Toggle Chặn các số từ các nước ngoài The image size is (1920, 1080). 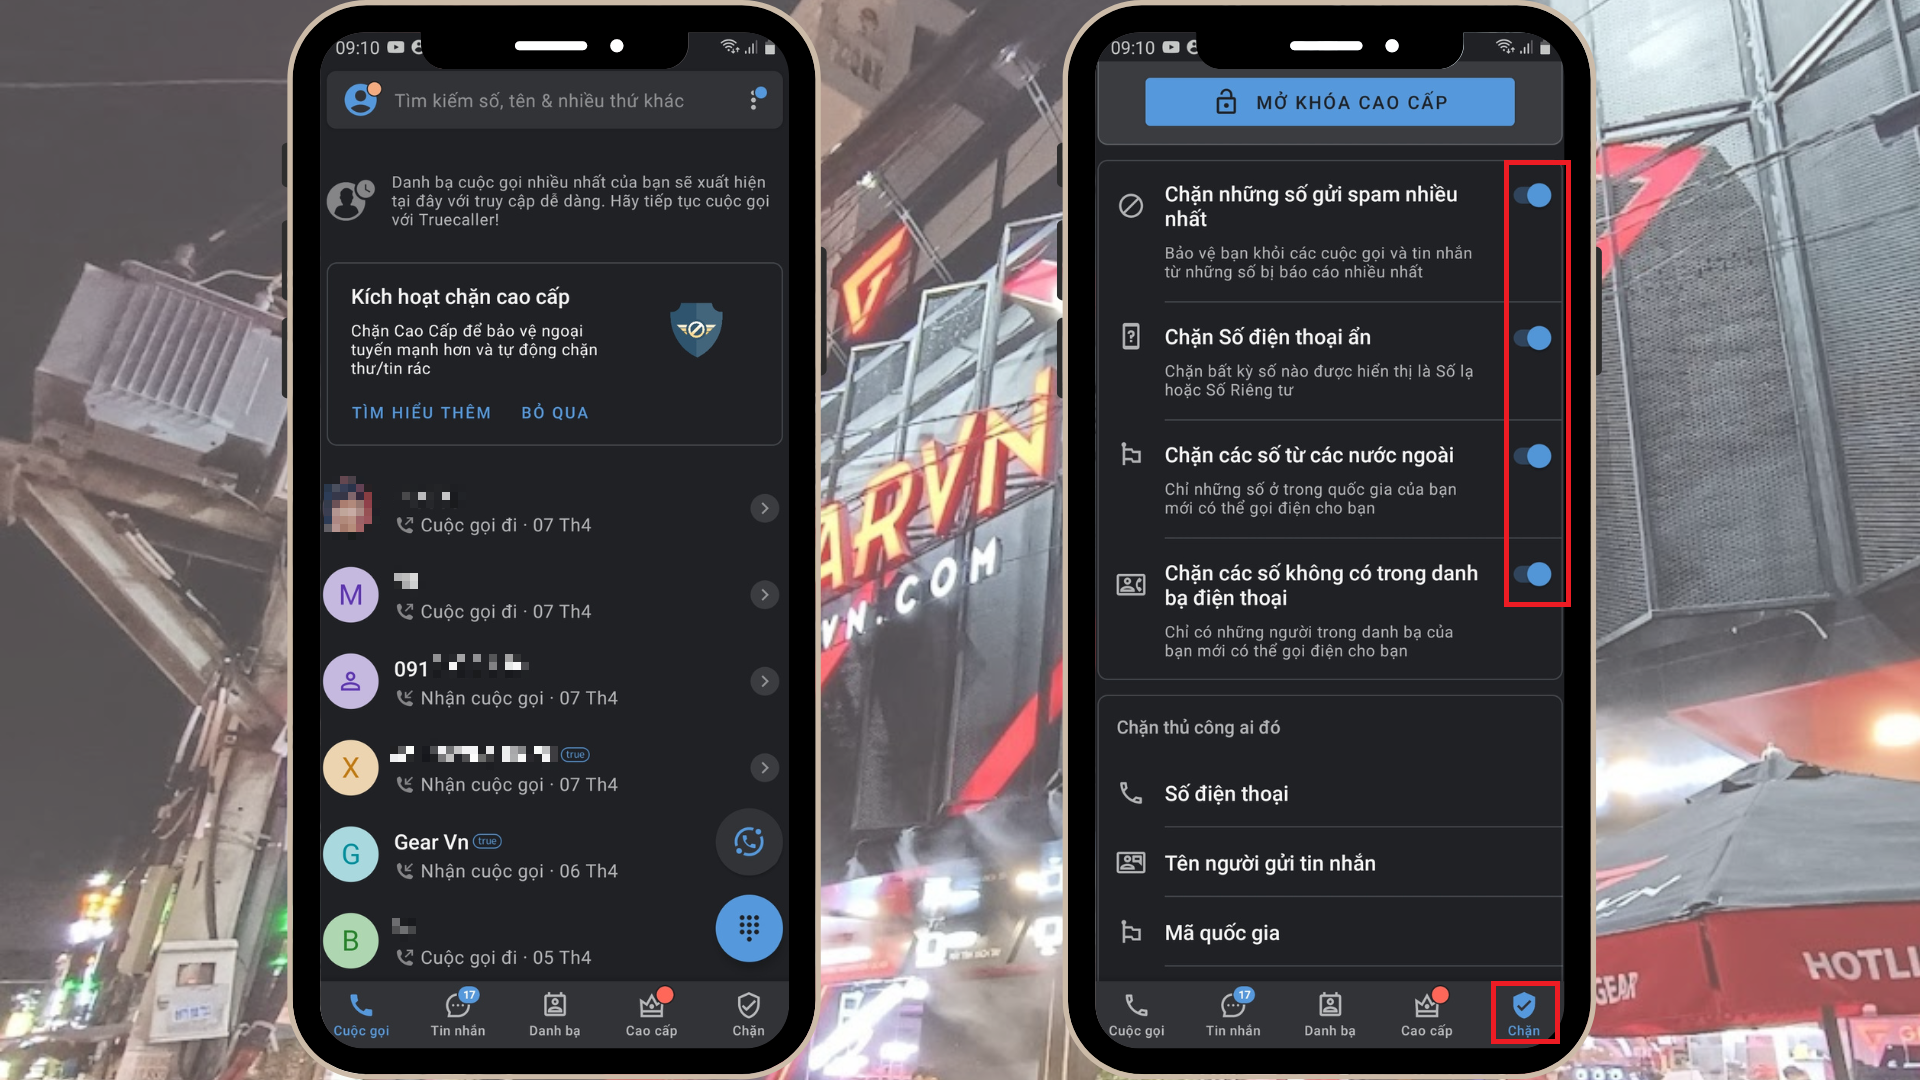[x=1532, y=455]
